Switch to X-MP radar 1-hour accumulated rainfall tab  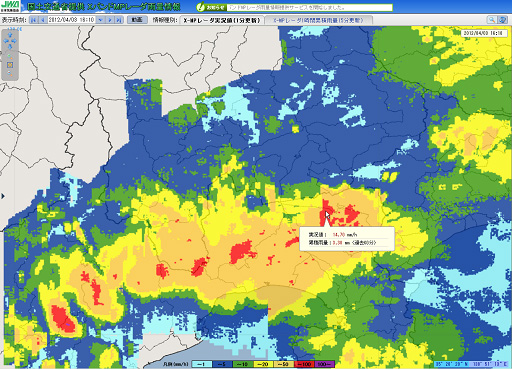[x=318, y=20]
